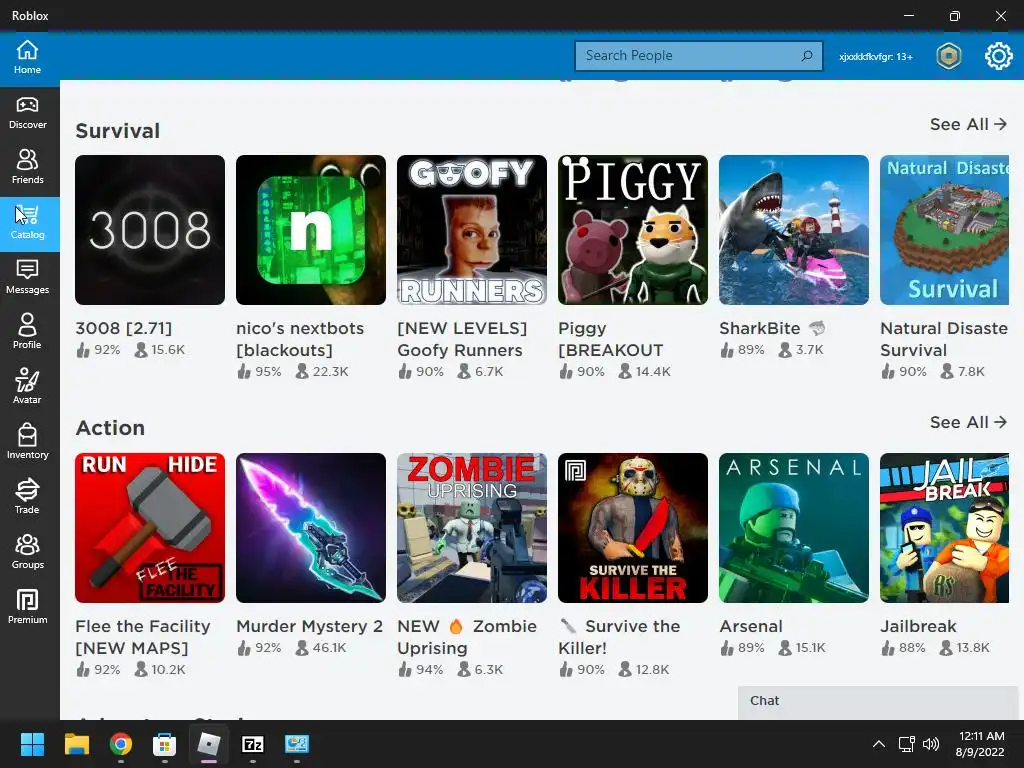The height and width of the screenshot is (768, 1024).
Task: Open Survive the Killer thumbnail
Action: [633, 528]
